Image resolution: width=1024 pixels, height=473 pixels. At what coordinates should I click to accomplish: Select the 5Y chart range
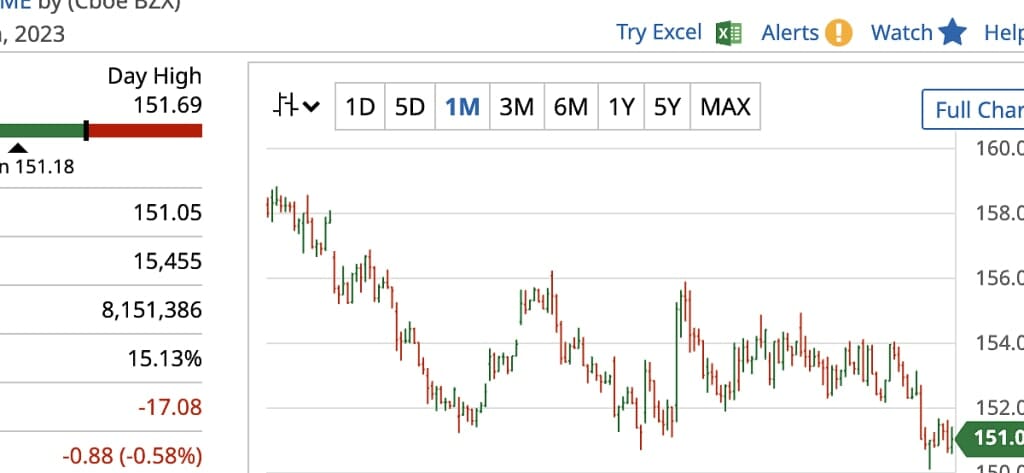click(667, 106)
